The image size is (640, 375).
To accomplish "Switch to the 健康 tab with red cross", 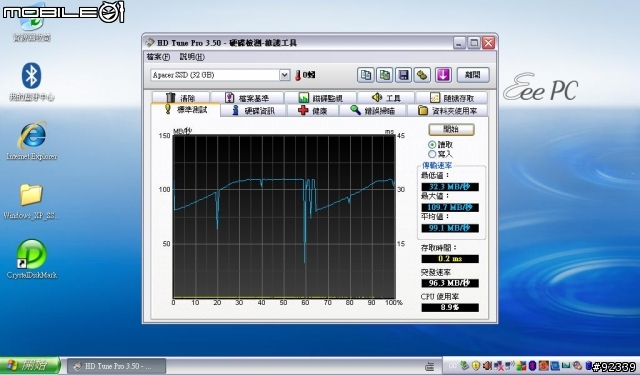I will click(x=313, y=111).
